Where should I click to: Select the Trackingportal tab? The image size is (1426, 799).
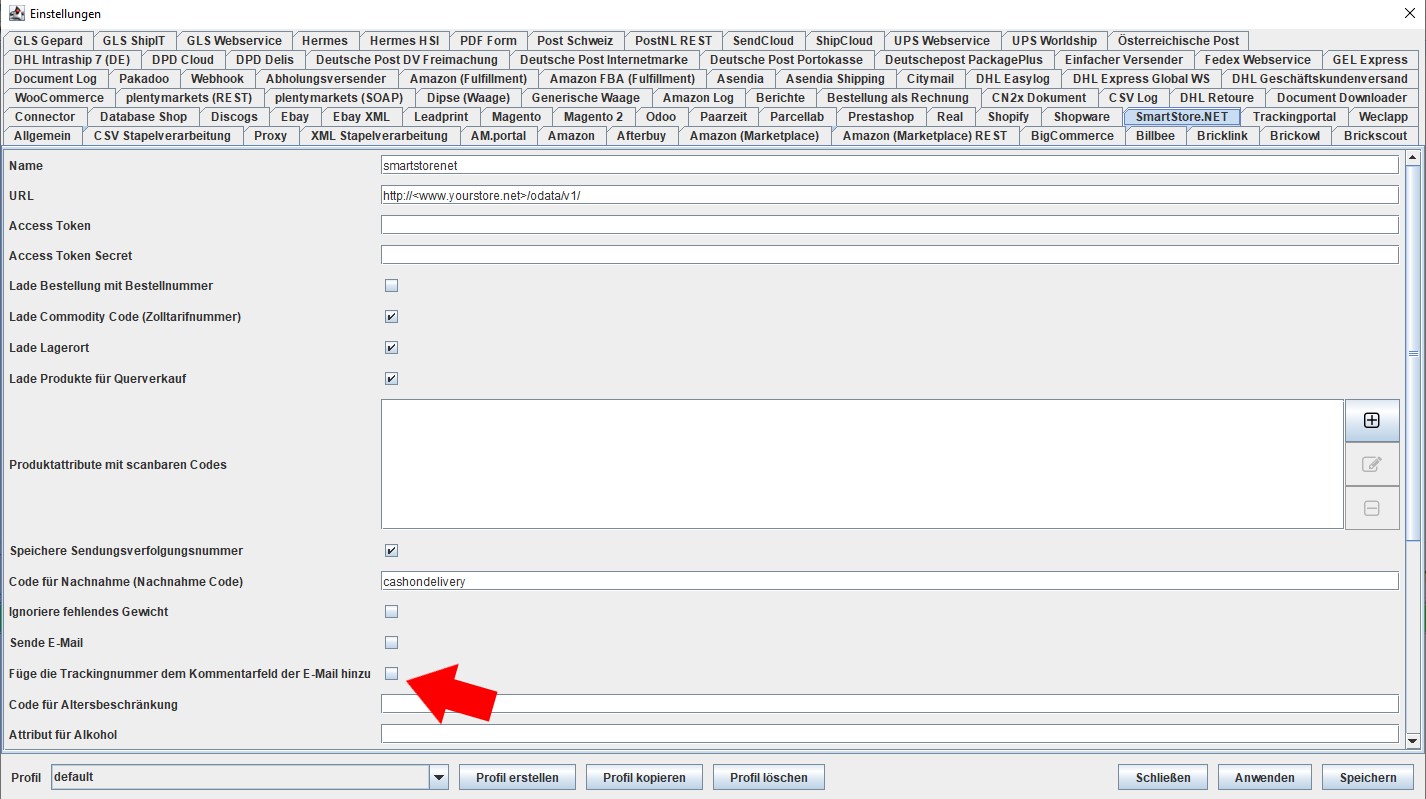pos(1294,117)
